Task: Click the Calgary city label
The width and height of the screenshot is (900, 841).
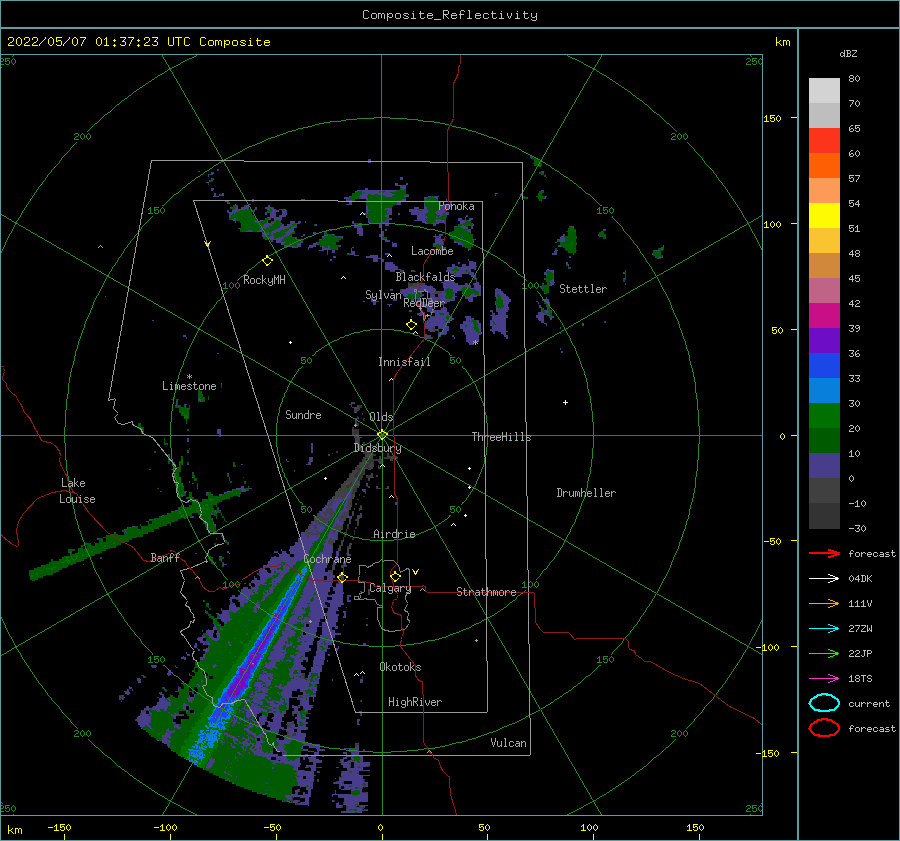Action: [x=390, y=588]
